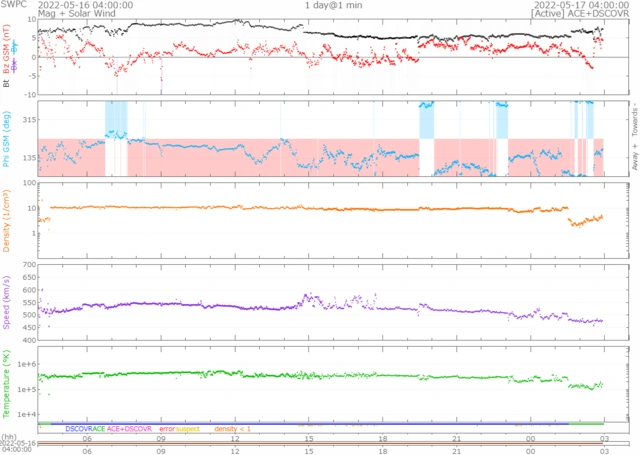Open the '1 day@1 min' time span selector
640x455 pixels.
tap(333, 5)
